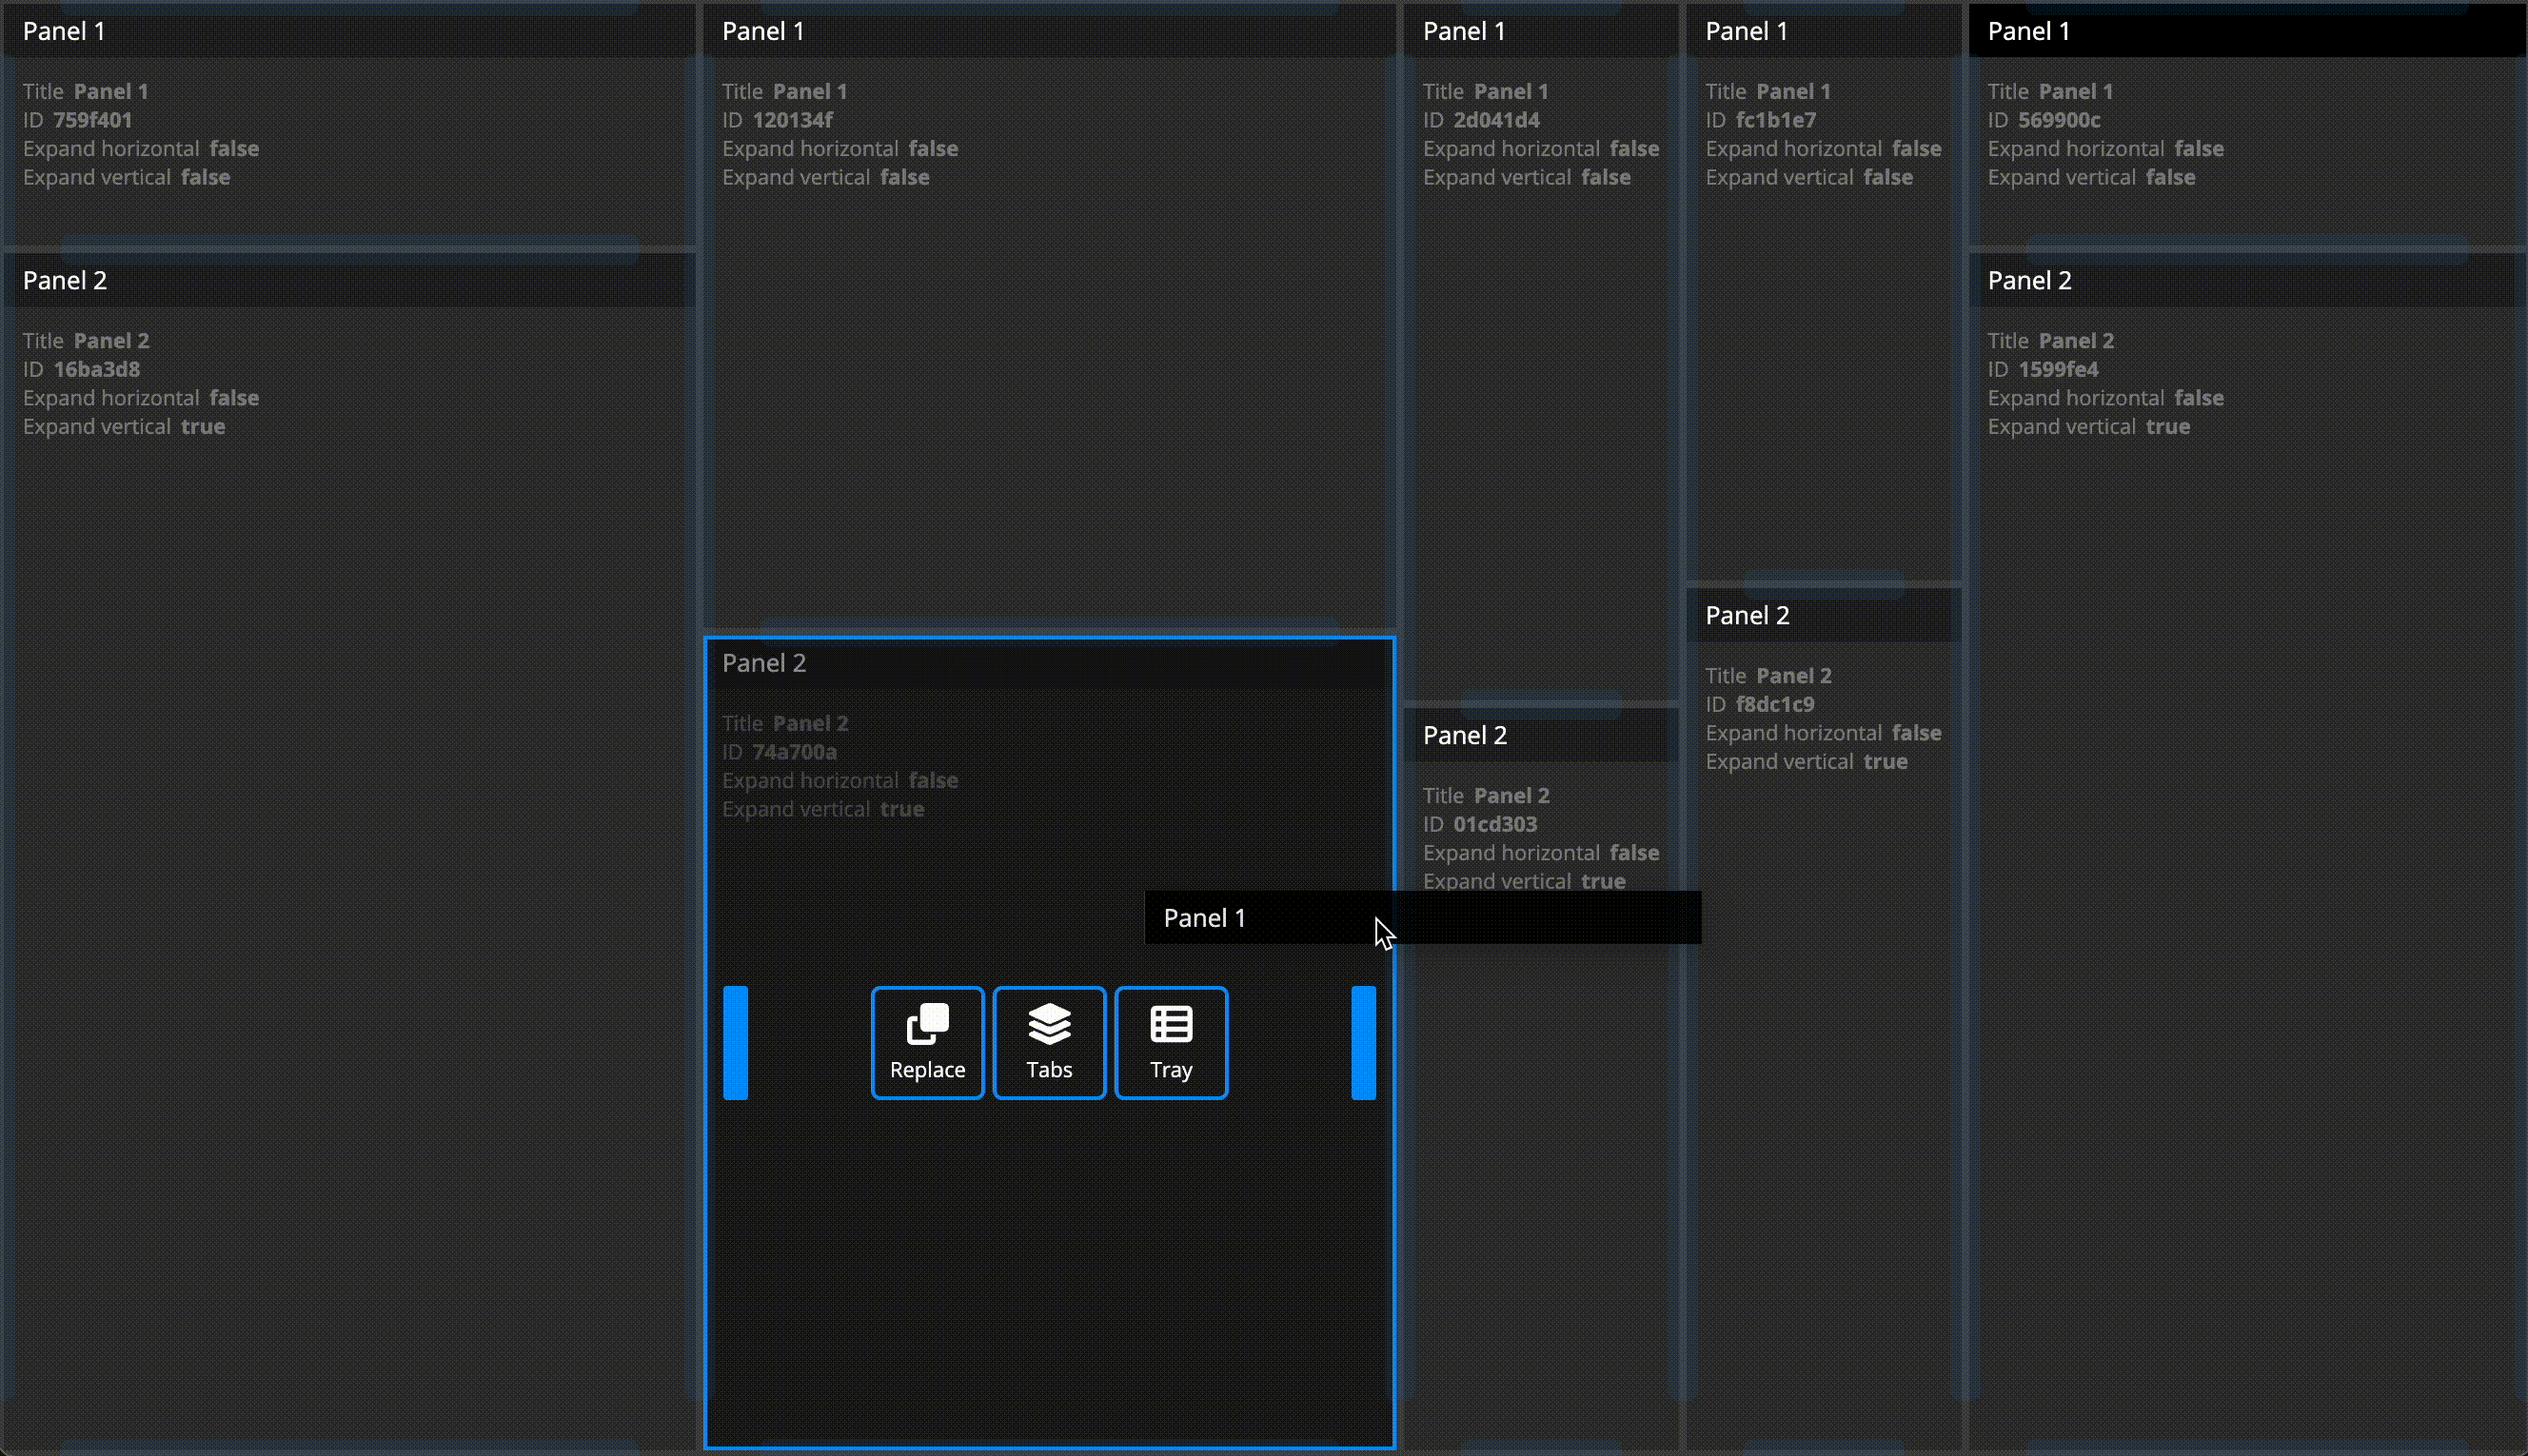
Task: Click the ID value 2d041d4 text
Action: click(x=1496, y=120)
